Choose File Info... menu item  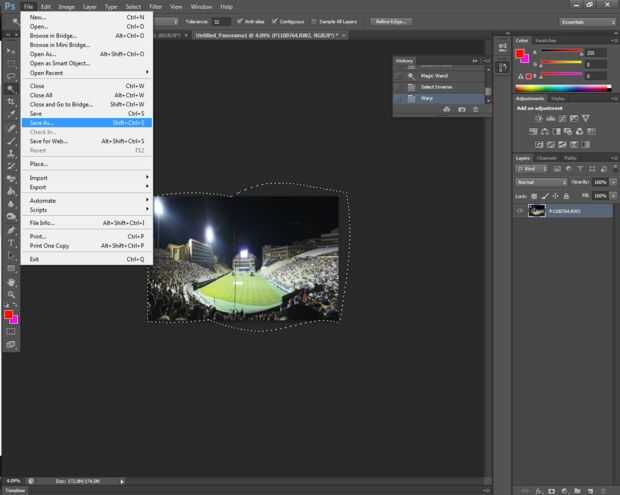pos(87,223)
